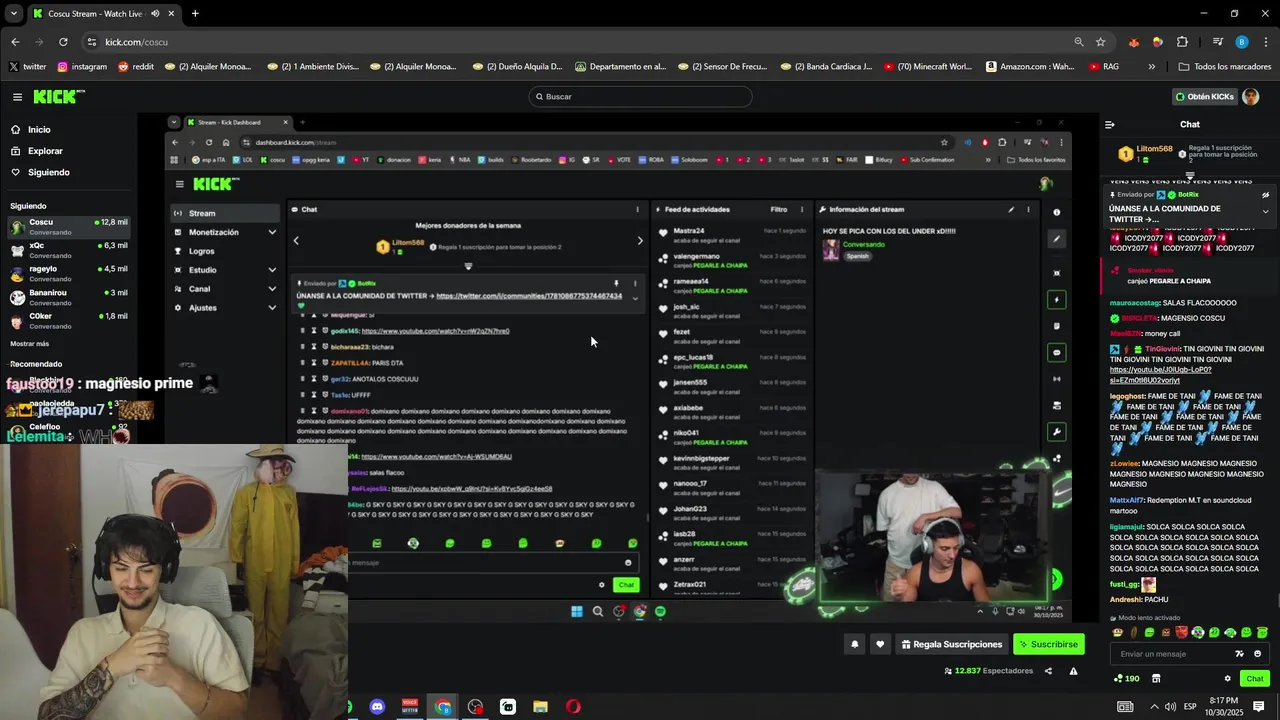Send message with the green Chat button
Screen dimensions: 1280x720
[x=1255, y=679]
